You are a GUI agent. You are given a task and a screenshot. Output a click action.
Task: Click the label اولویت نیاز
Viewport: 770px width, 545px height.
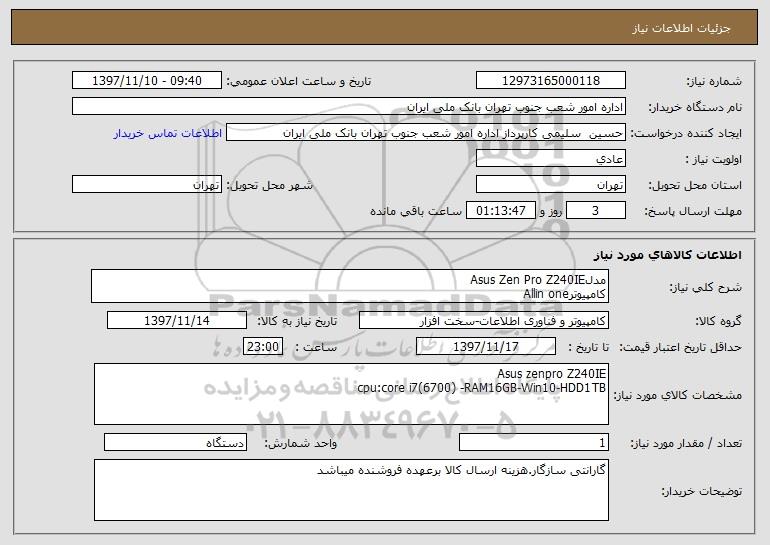(714, 159)
